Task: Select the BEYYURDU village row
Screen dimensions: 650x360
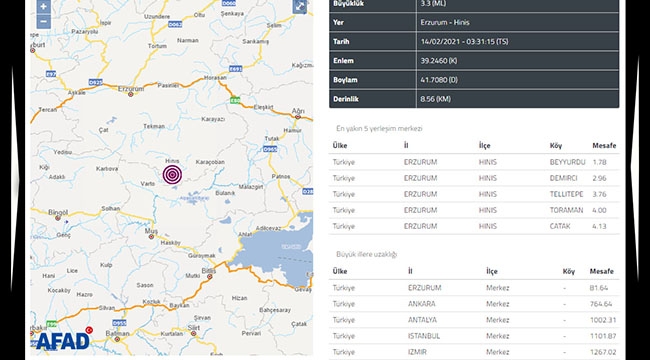Action: click(474, 162)
